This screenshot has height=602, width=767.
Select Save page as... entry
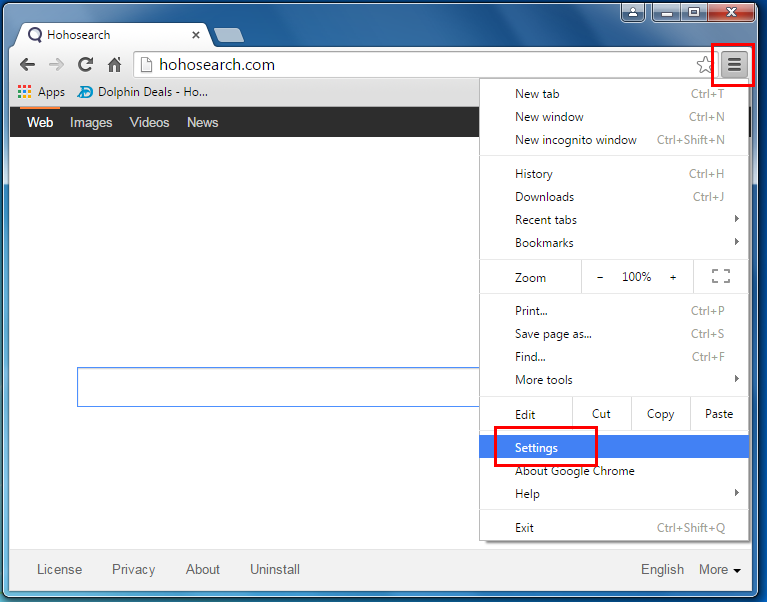point(614,334)
